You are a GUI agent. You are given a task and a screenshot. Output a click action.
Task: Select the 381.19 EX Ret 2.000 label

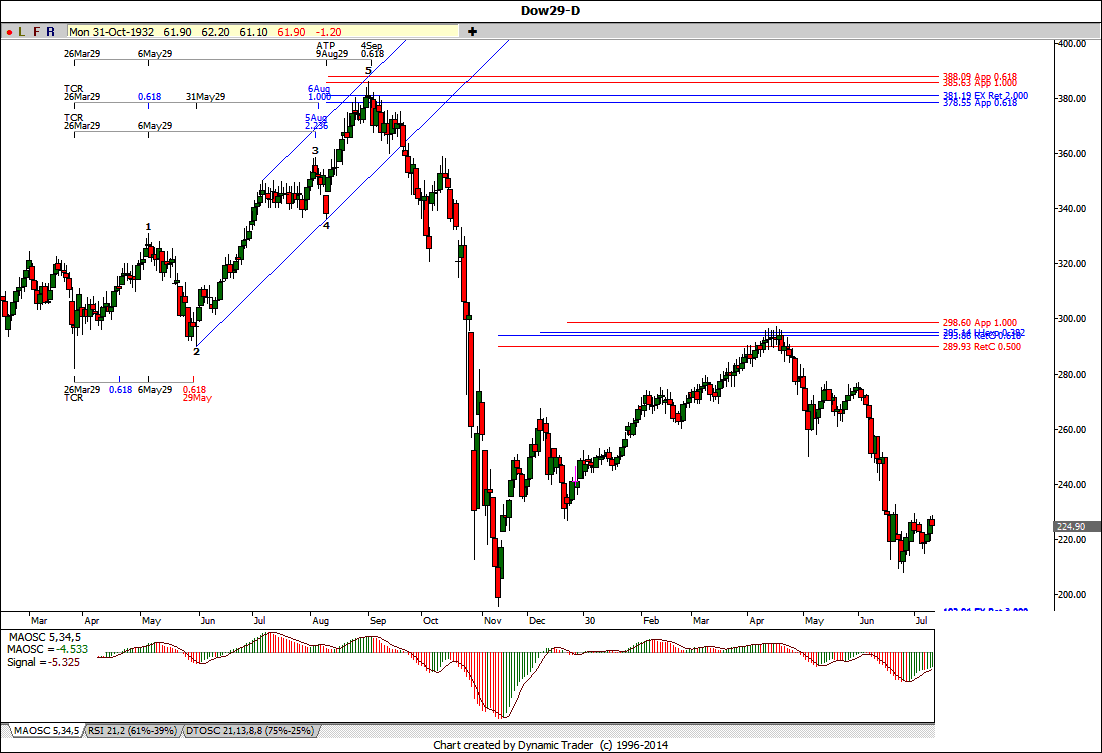pos(985,96)
